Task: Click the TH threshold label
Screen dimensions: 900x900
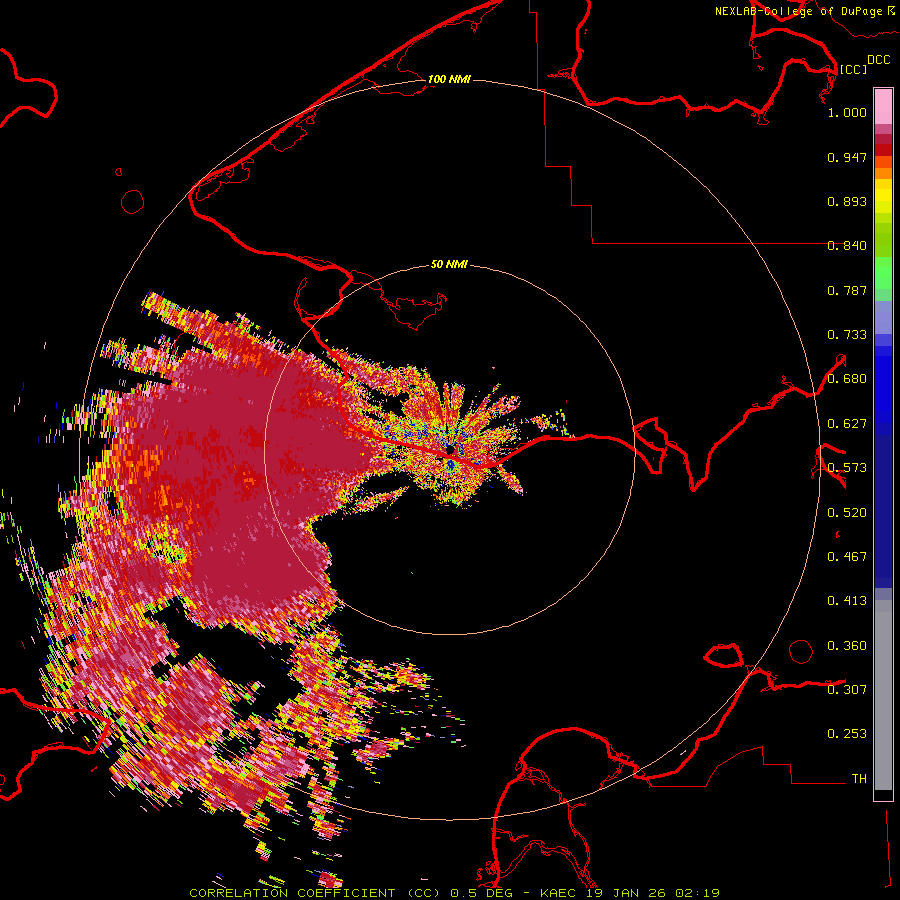Action: pos(859,779)
